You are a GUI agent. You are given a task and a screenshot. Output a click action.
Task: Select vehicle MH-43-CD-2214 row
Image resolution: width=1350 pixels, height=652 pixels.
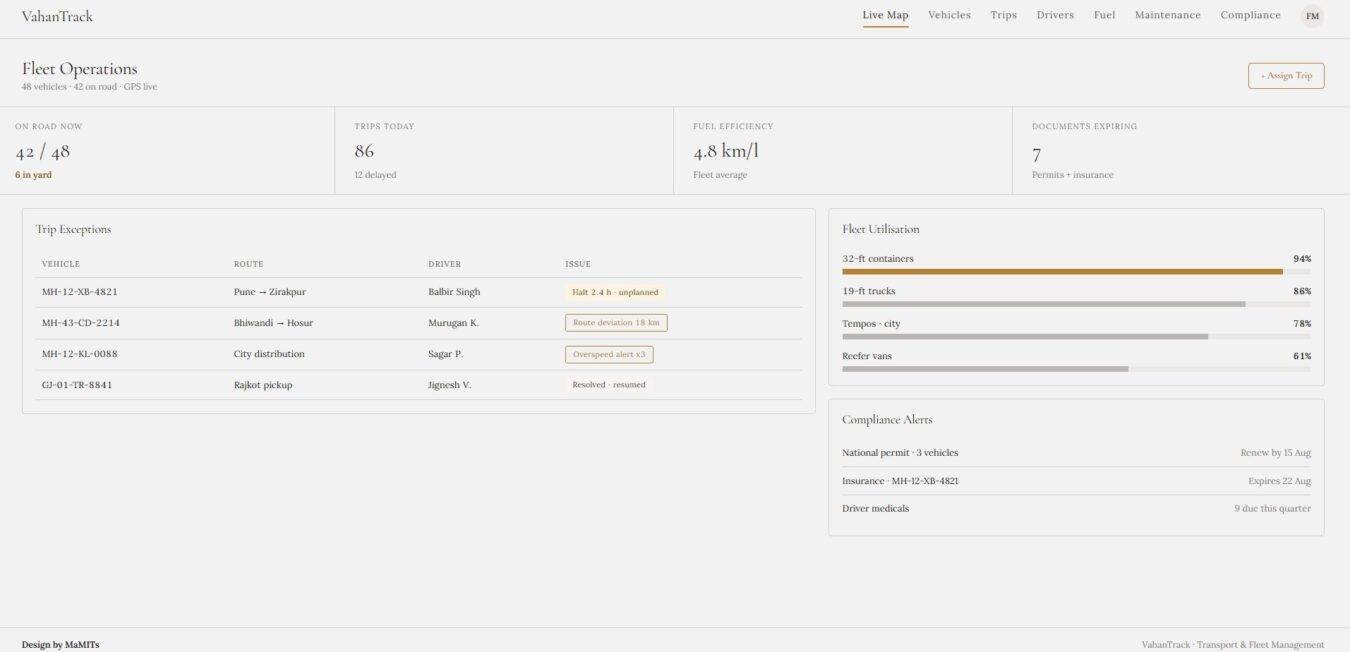pos(419,323)
